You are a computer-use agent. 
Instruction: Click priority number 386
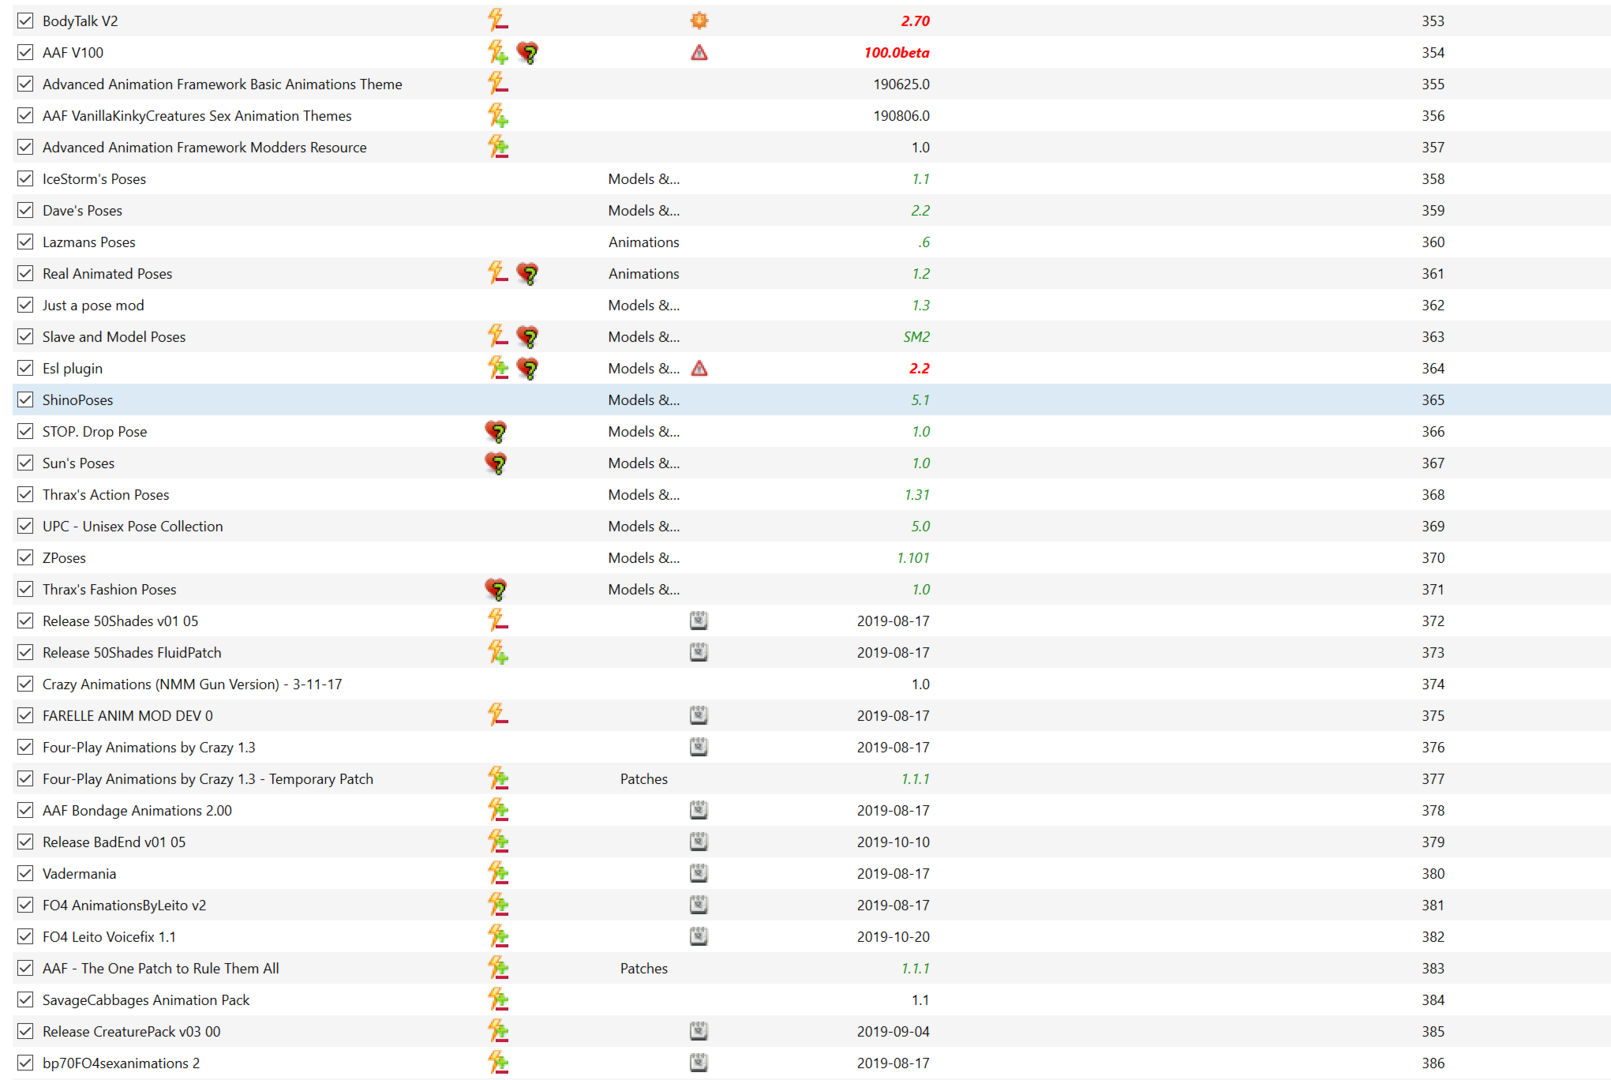[x=1433, y=1063]
